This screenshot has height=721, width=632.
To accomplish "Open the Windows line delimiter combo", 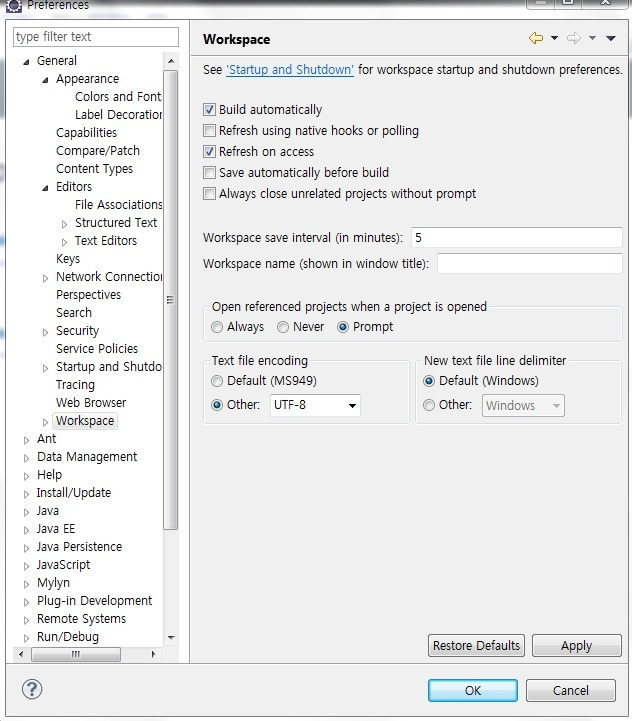I will point(523,406).
